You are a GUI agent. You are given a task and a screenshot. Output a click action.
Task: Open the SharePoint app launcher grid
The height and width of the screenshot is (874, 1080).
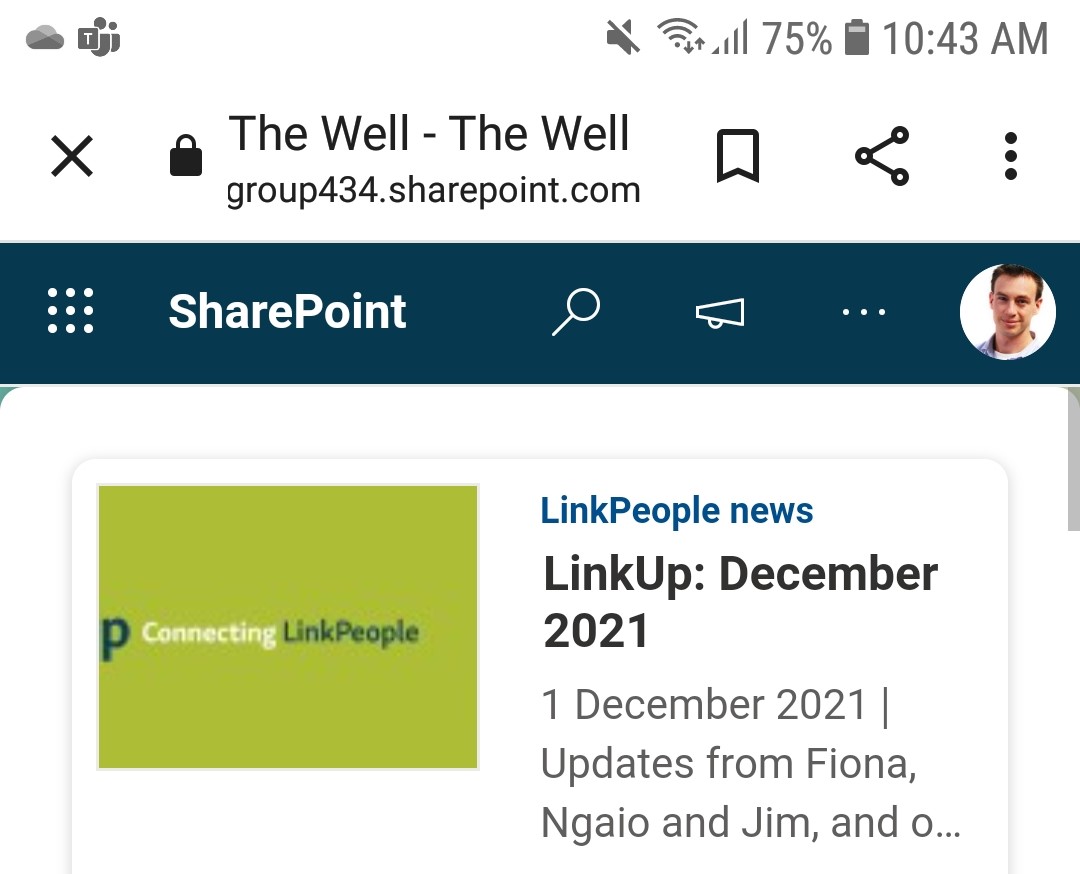[x=70, y=311]
